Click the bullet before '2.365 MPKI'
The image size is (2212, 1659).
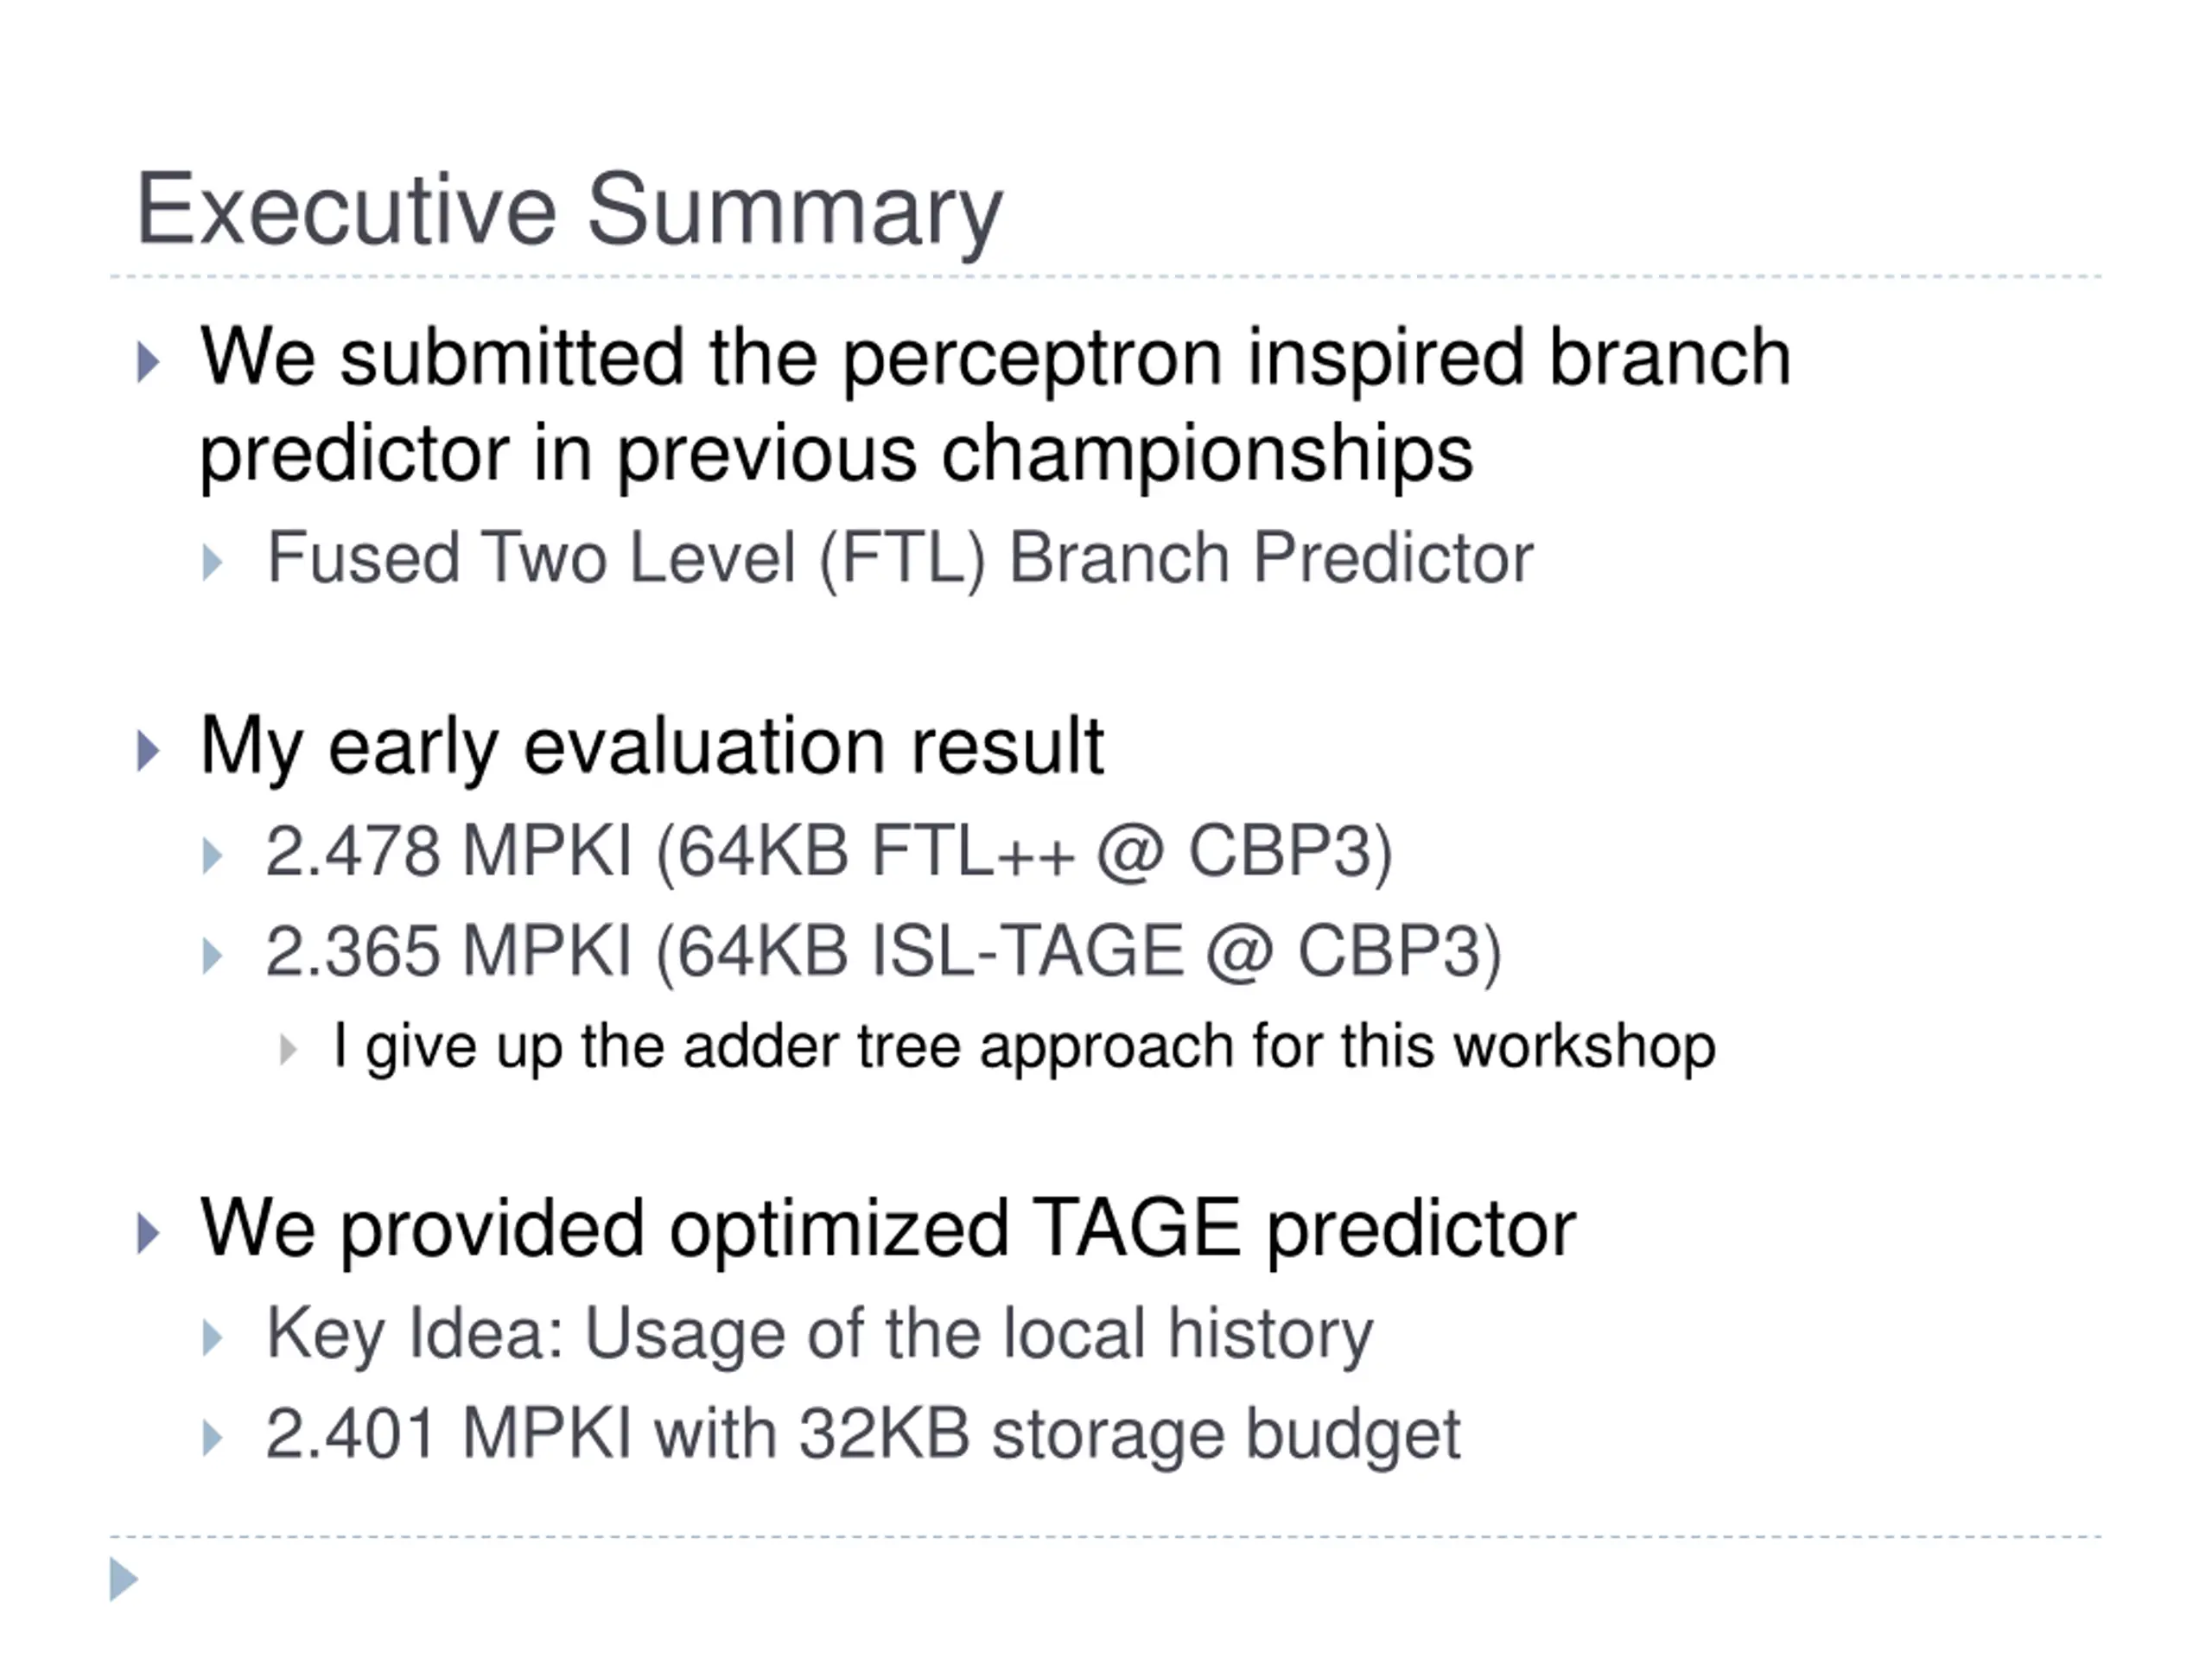pyautogui.click(x=212, y=956)
